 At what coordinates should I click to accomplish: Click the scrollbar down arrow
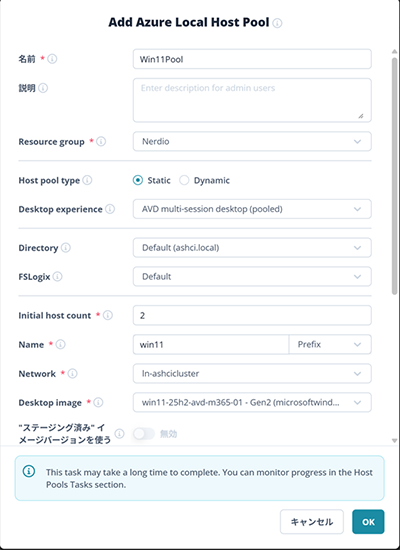click(x=394, y=441)
